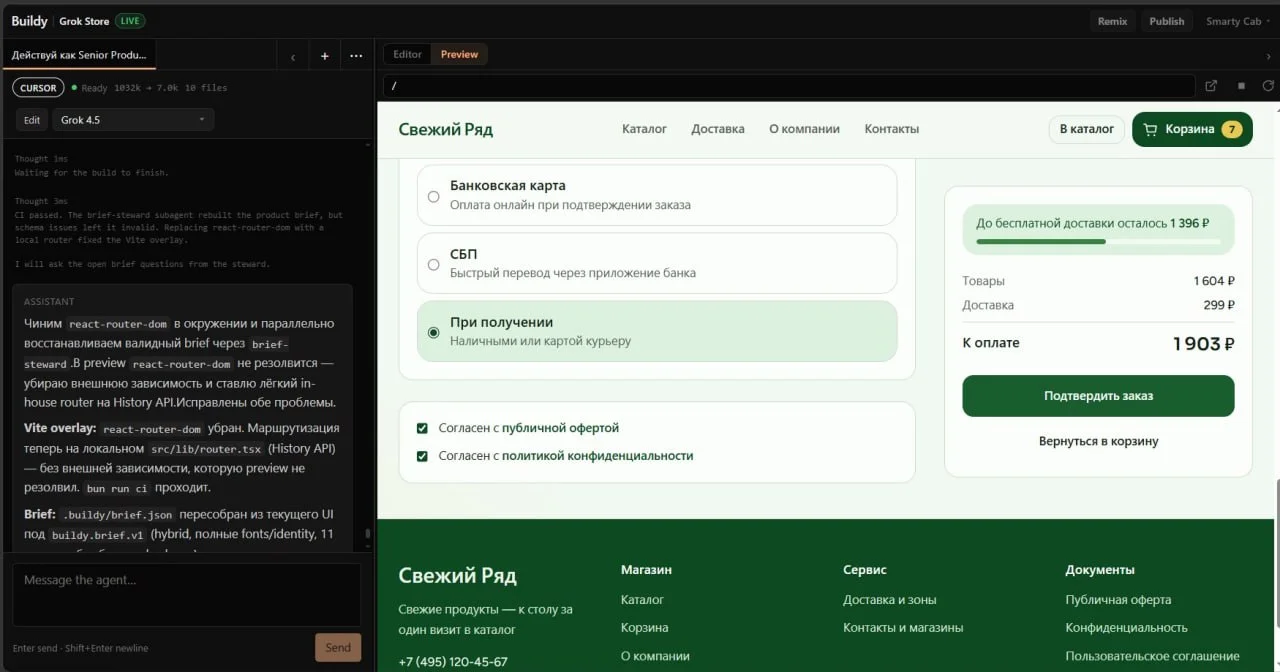Viewport: 1280px width, 672px height.
Task: Uncheck политикой конфиденциальности consent checkbox
Action: click(x=422, y=456)
